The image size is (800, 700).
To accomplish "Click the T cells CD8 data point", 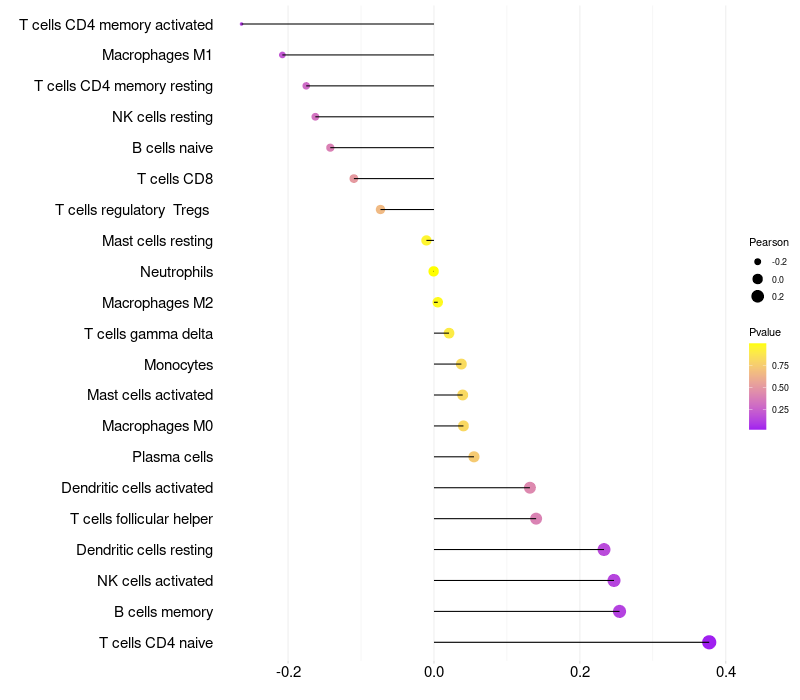I will click(354, 179).
